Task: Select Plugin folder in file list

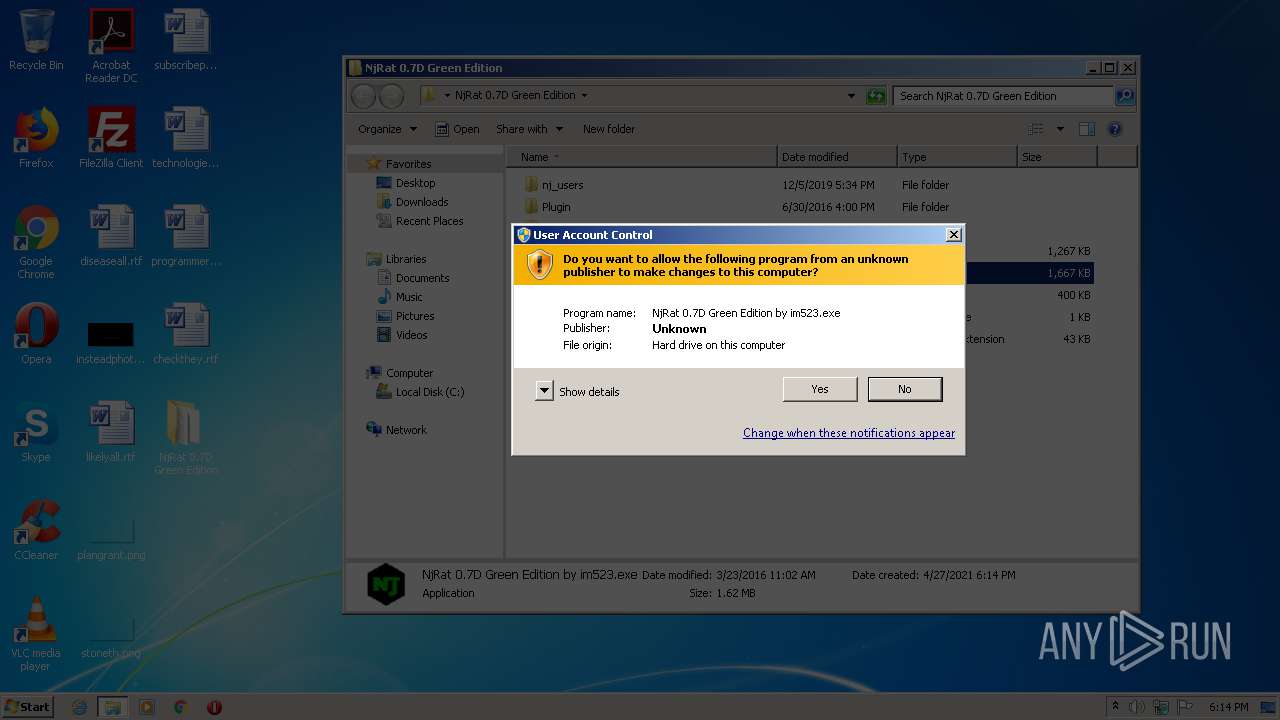Action: click(547, 207)
